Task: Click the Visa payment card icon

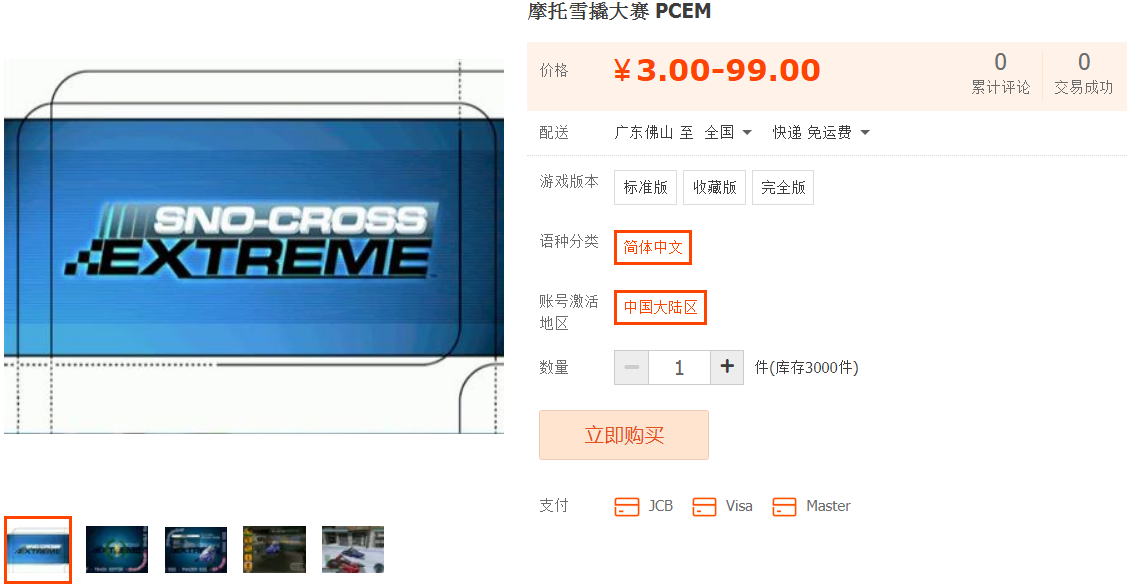Action: coord(704,507)
